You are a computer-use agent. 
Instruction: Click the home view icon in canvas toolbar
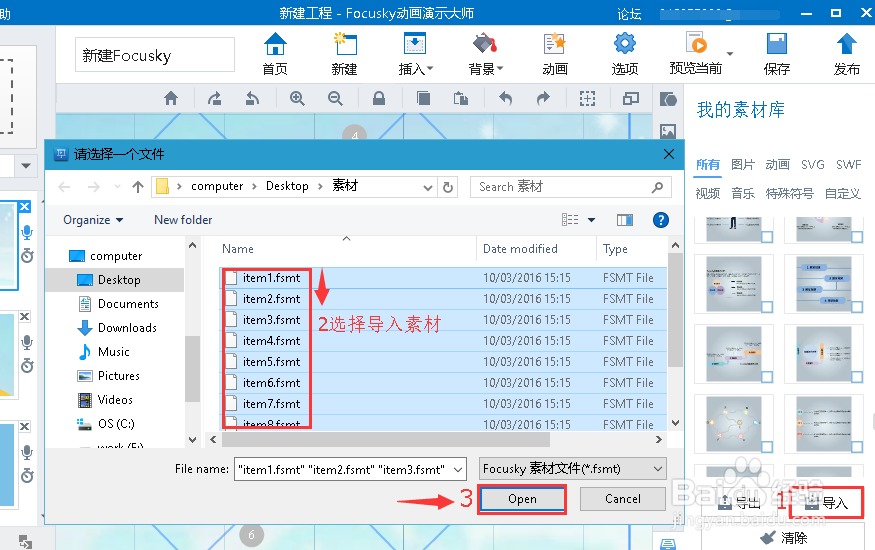coord(171,99)
